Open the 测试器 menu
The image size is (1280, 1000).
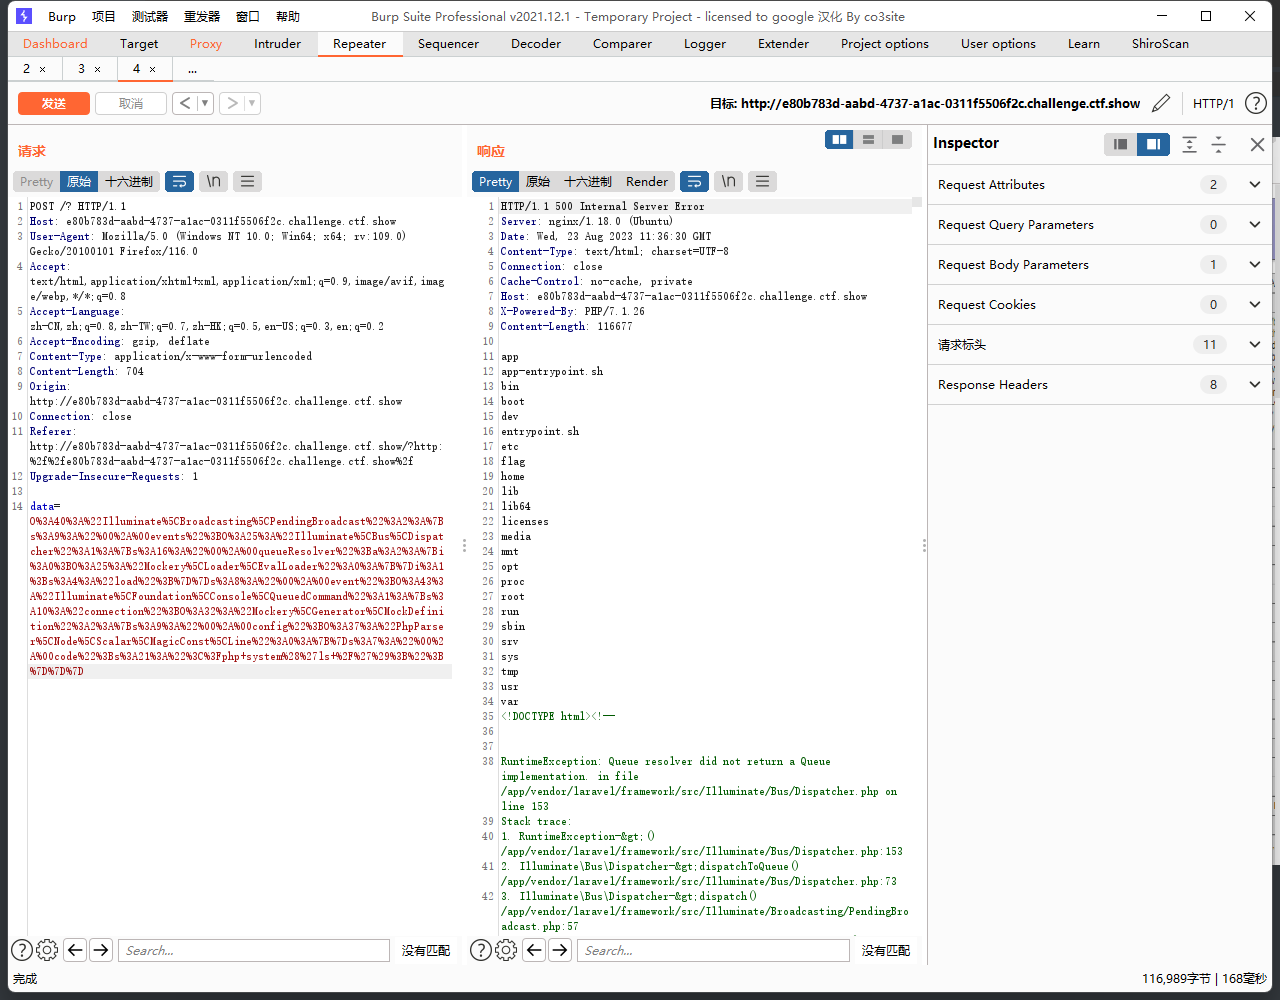pos(150,16)
